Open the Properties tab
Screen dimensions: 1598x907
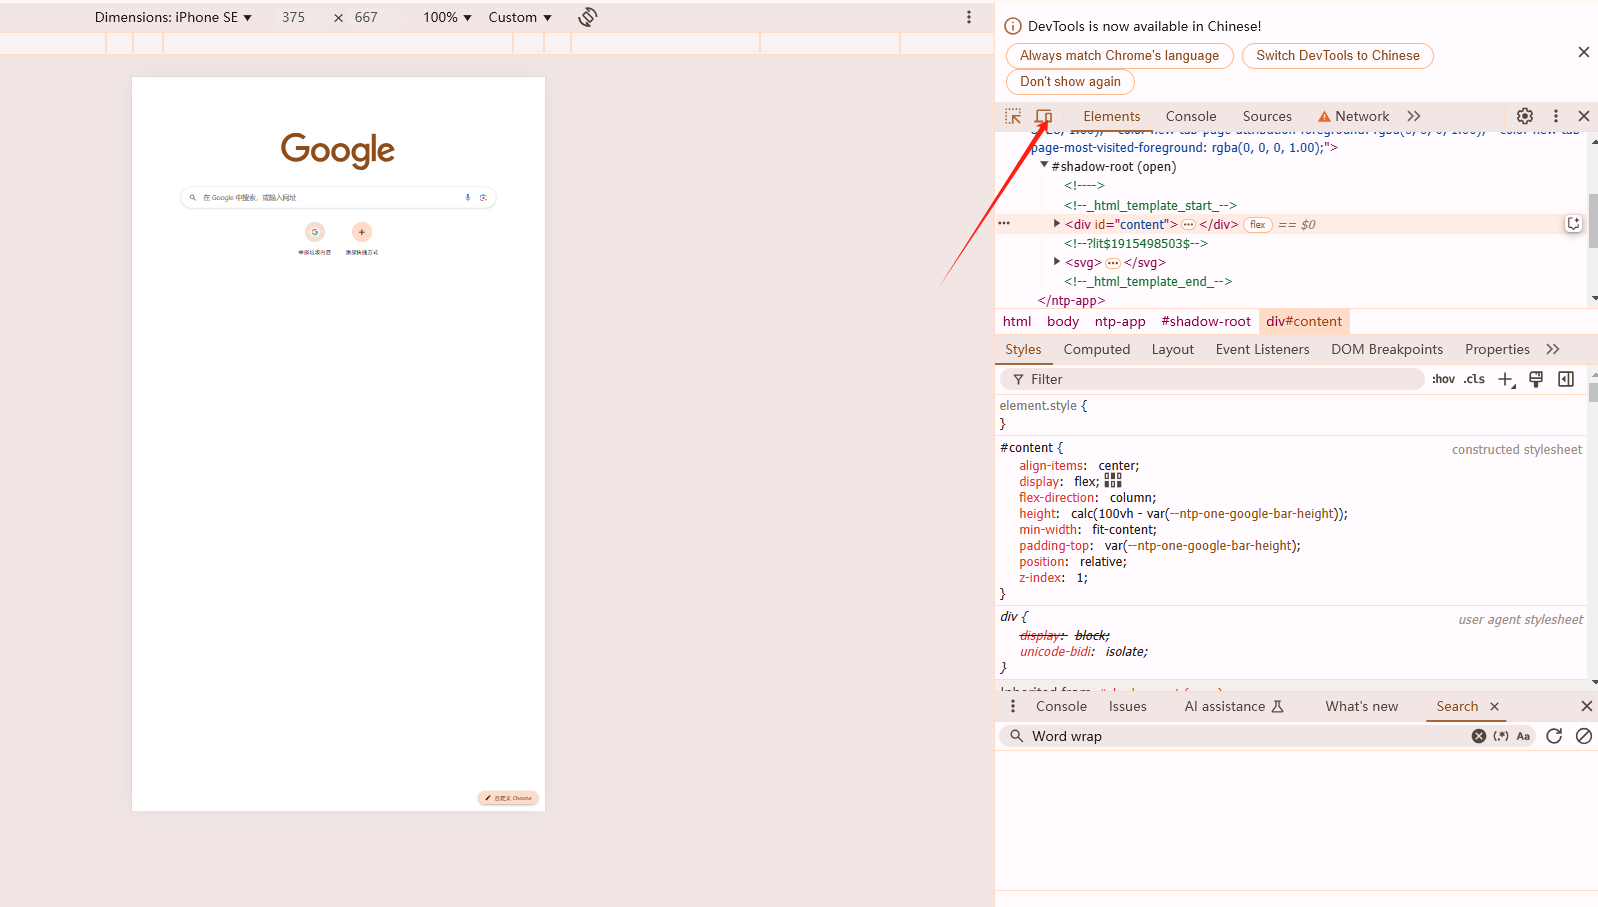[1497, 349]
